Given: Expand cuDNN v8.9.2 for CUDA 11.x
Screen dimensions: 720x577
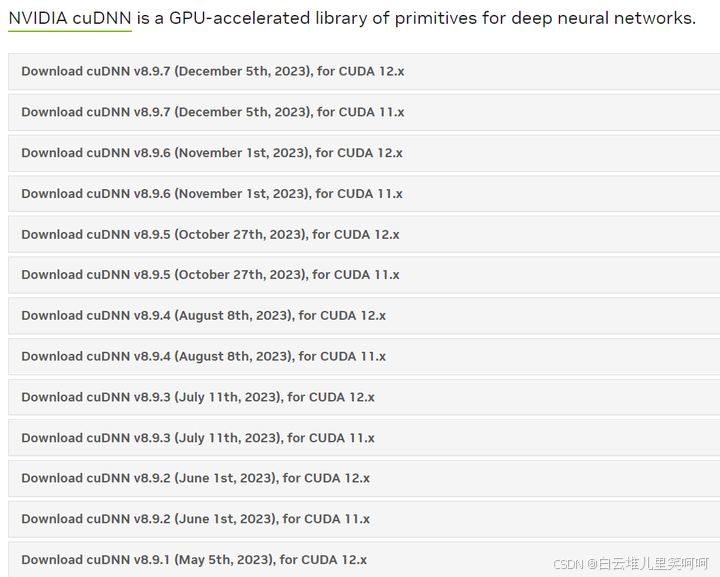Looking at the screenshot, I should pyautogui.click(x=364, y=519).
